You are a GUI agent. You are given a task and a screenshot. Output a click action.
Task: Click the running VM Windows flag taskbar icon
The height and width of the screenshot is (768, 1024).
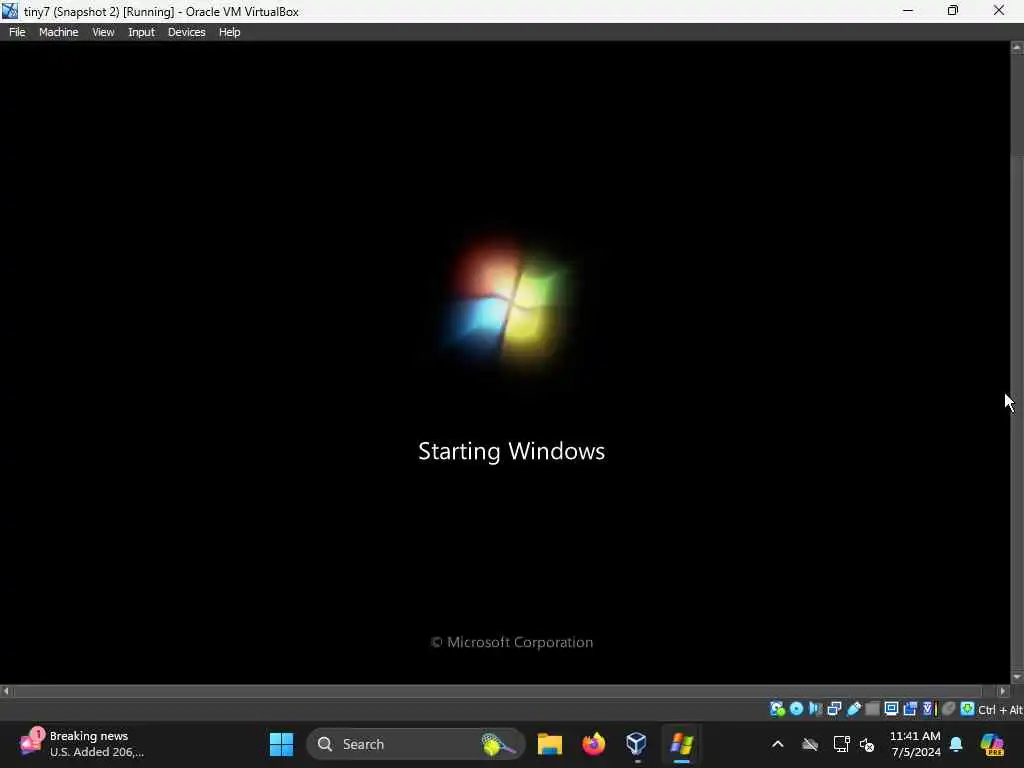click(x=681, y=744)
